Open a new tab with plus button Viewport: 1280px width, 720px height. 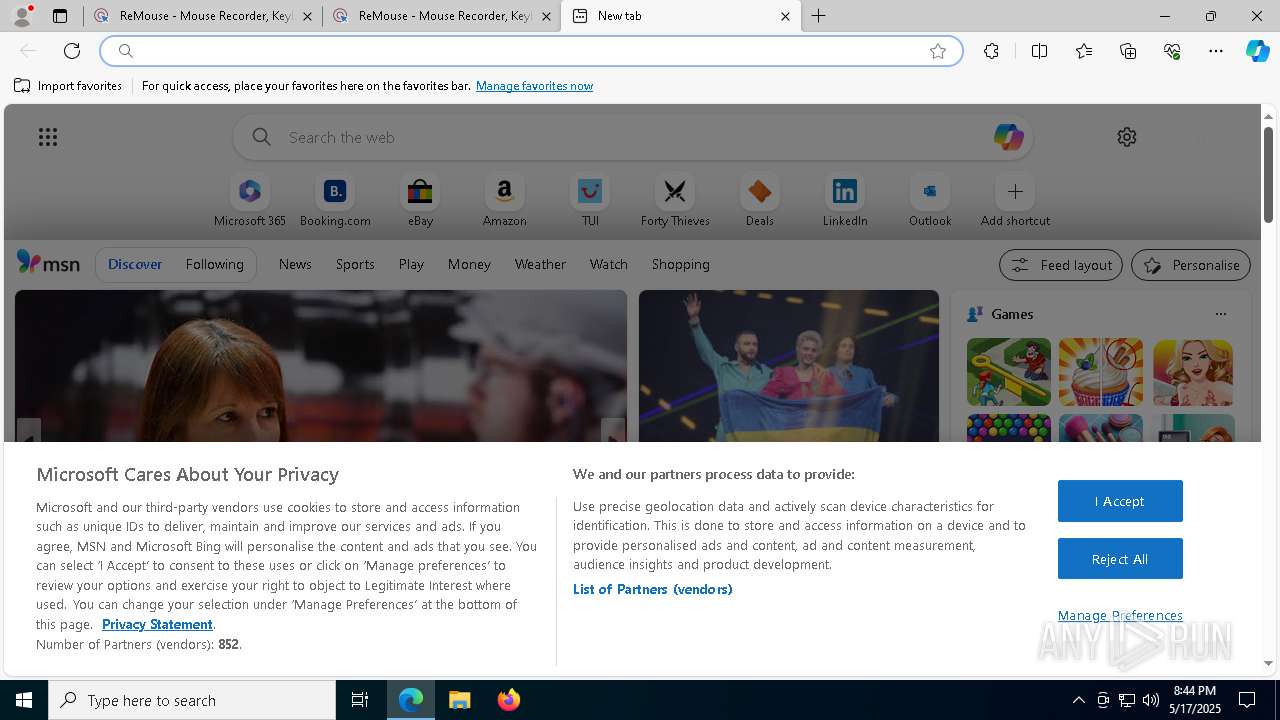(x=818, y=16)
